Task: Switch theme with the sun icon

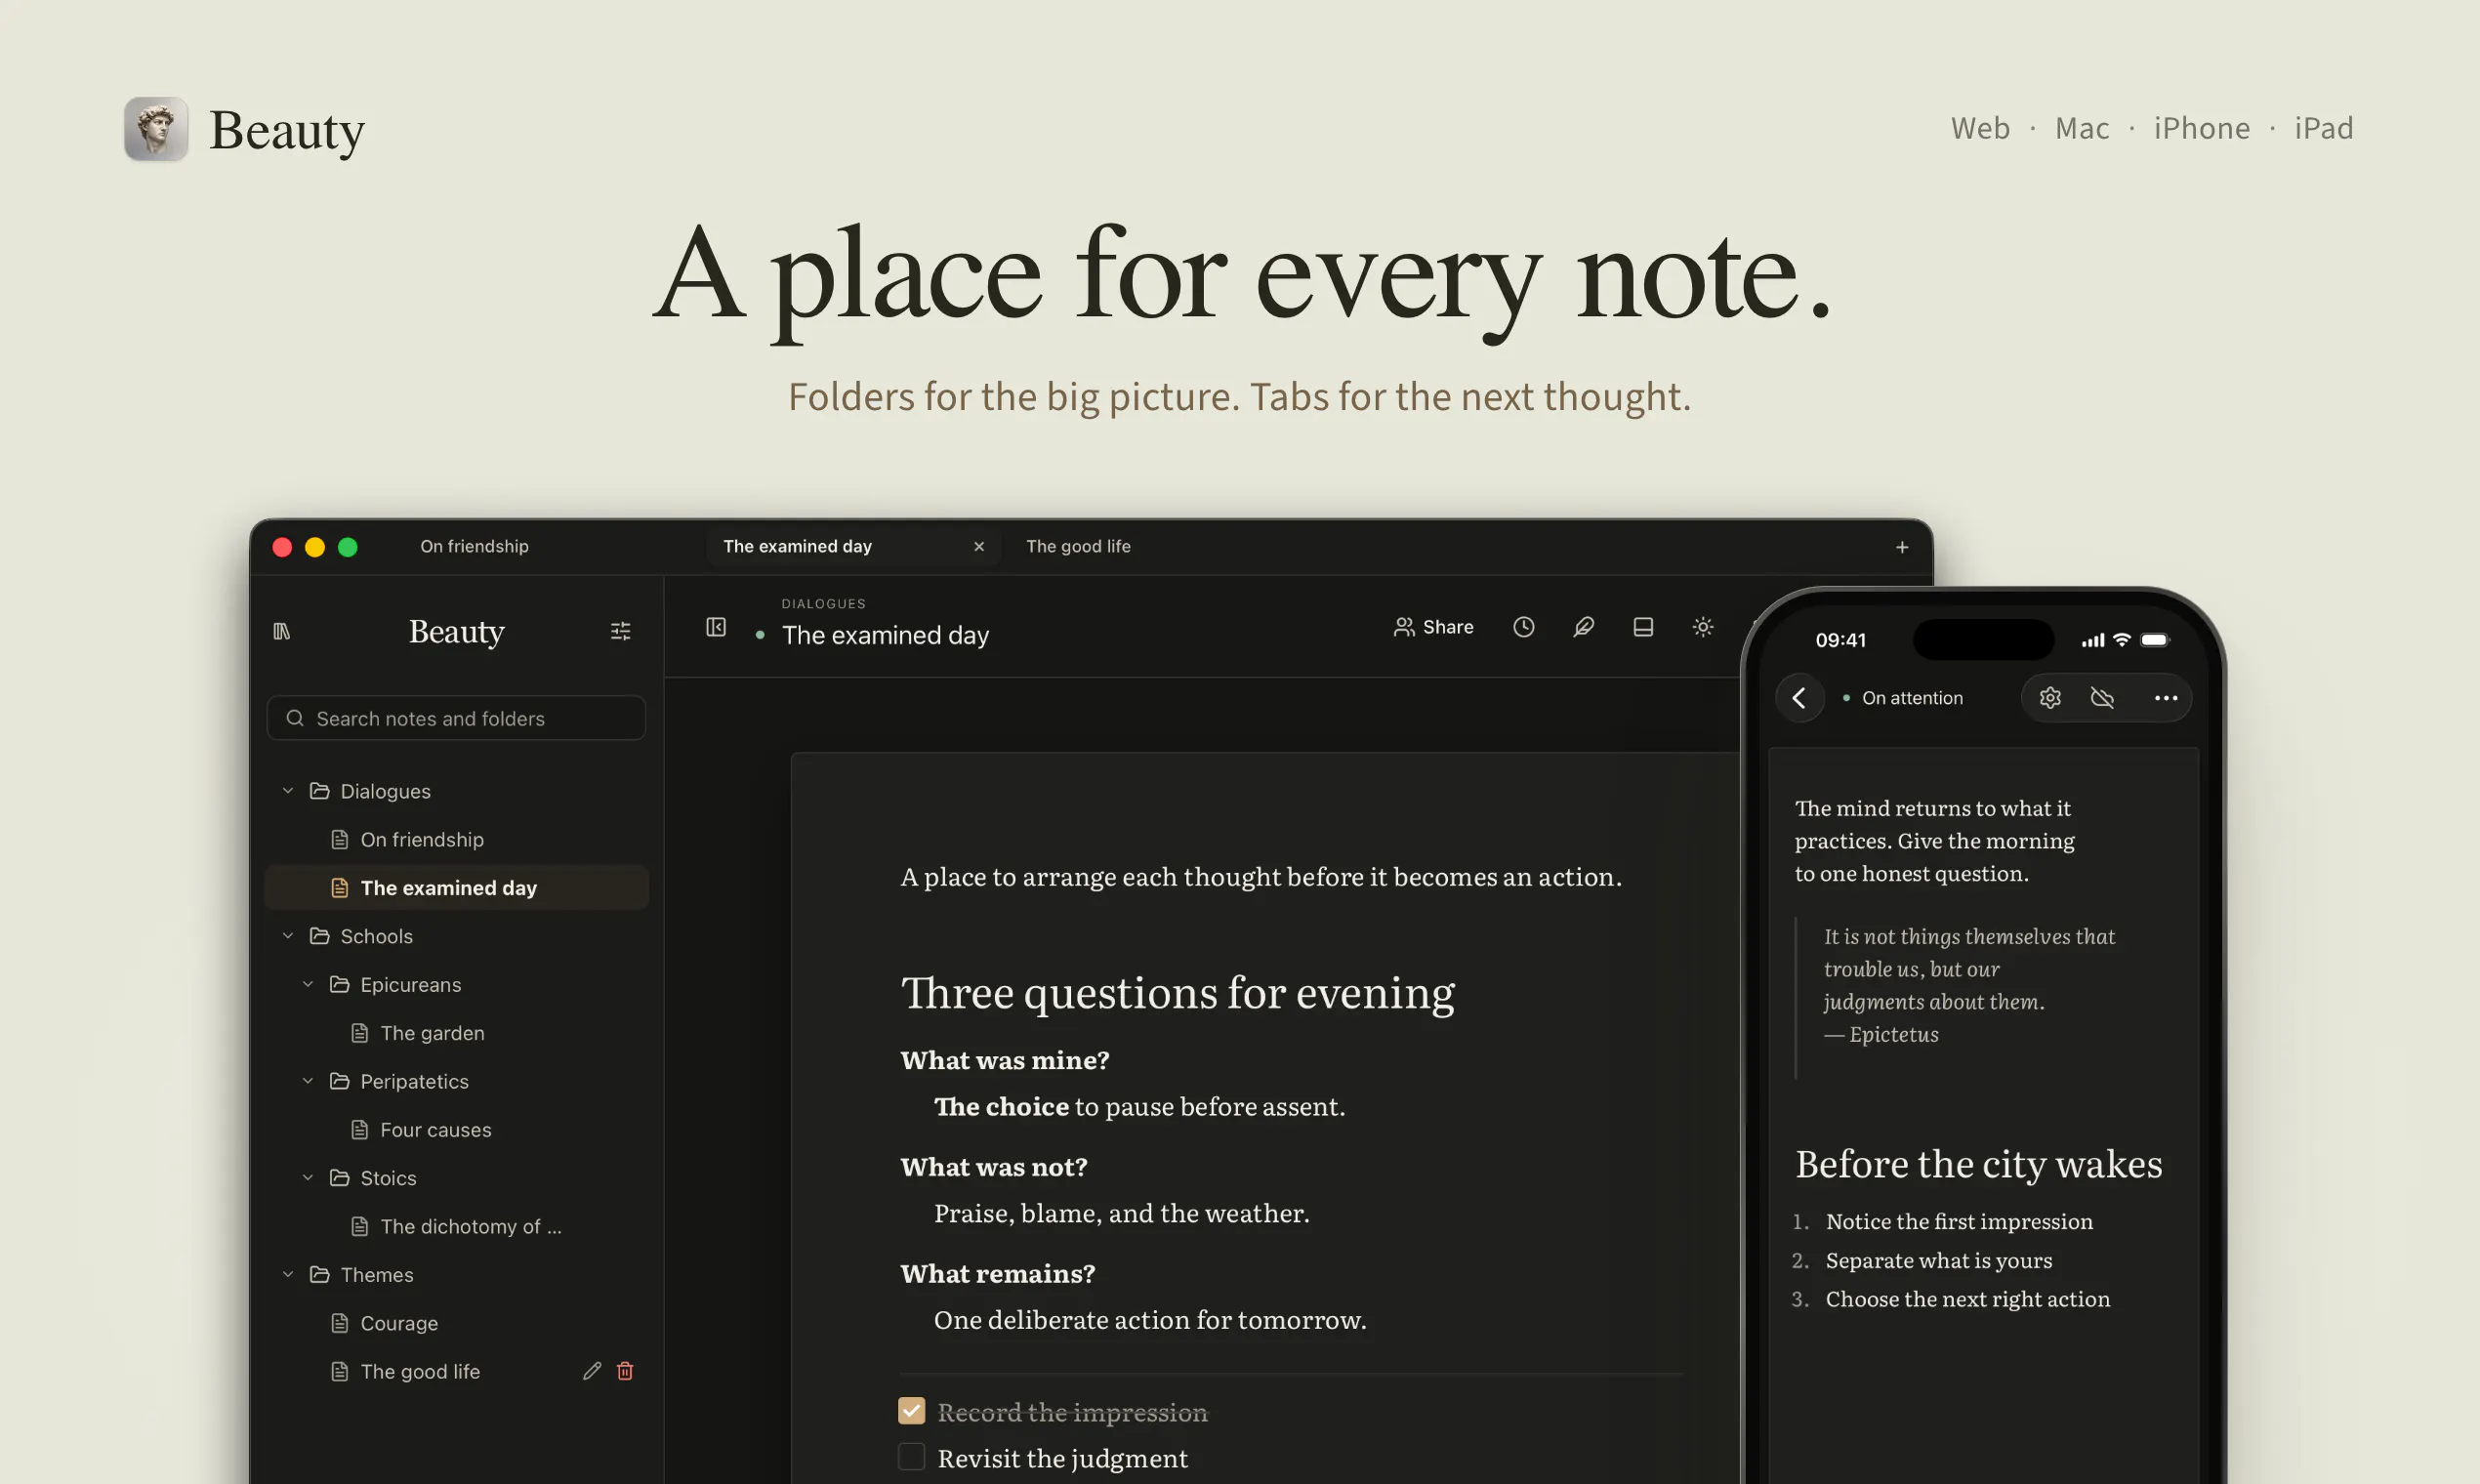Action: point(1703,627)
